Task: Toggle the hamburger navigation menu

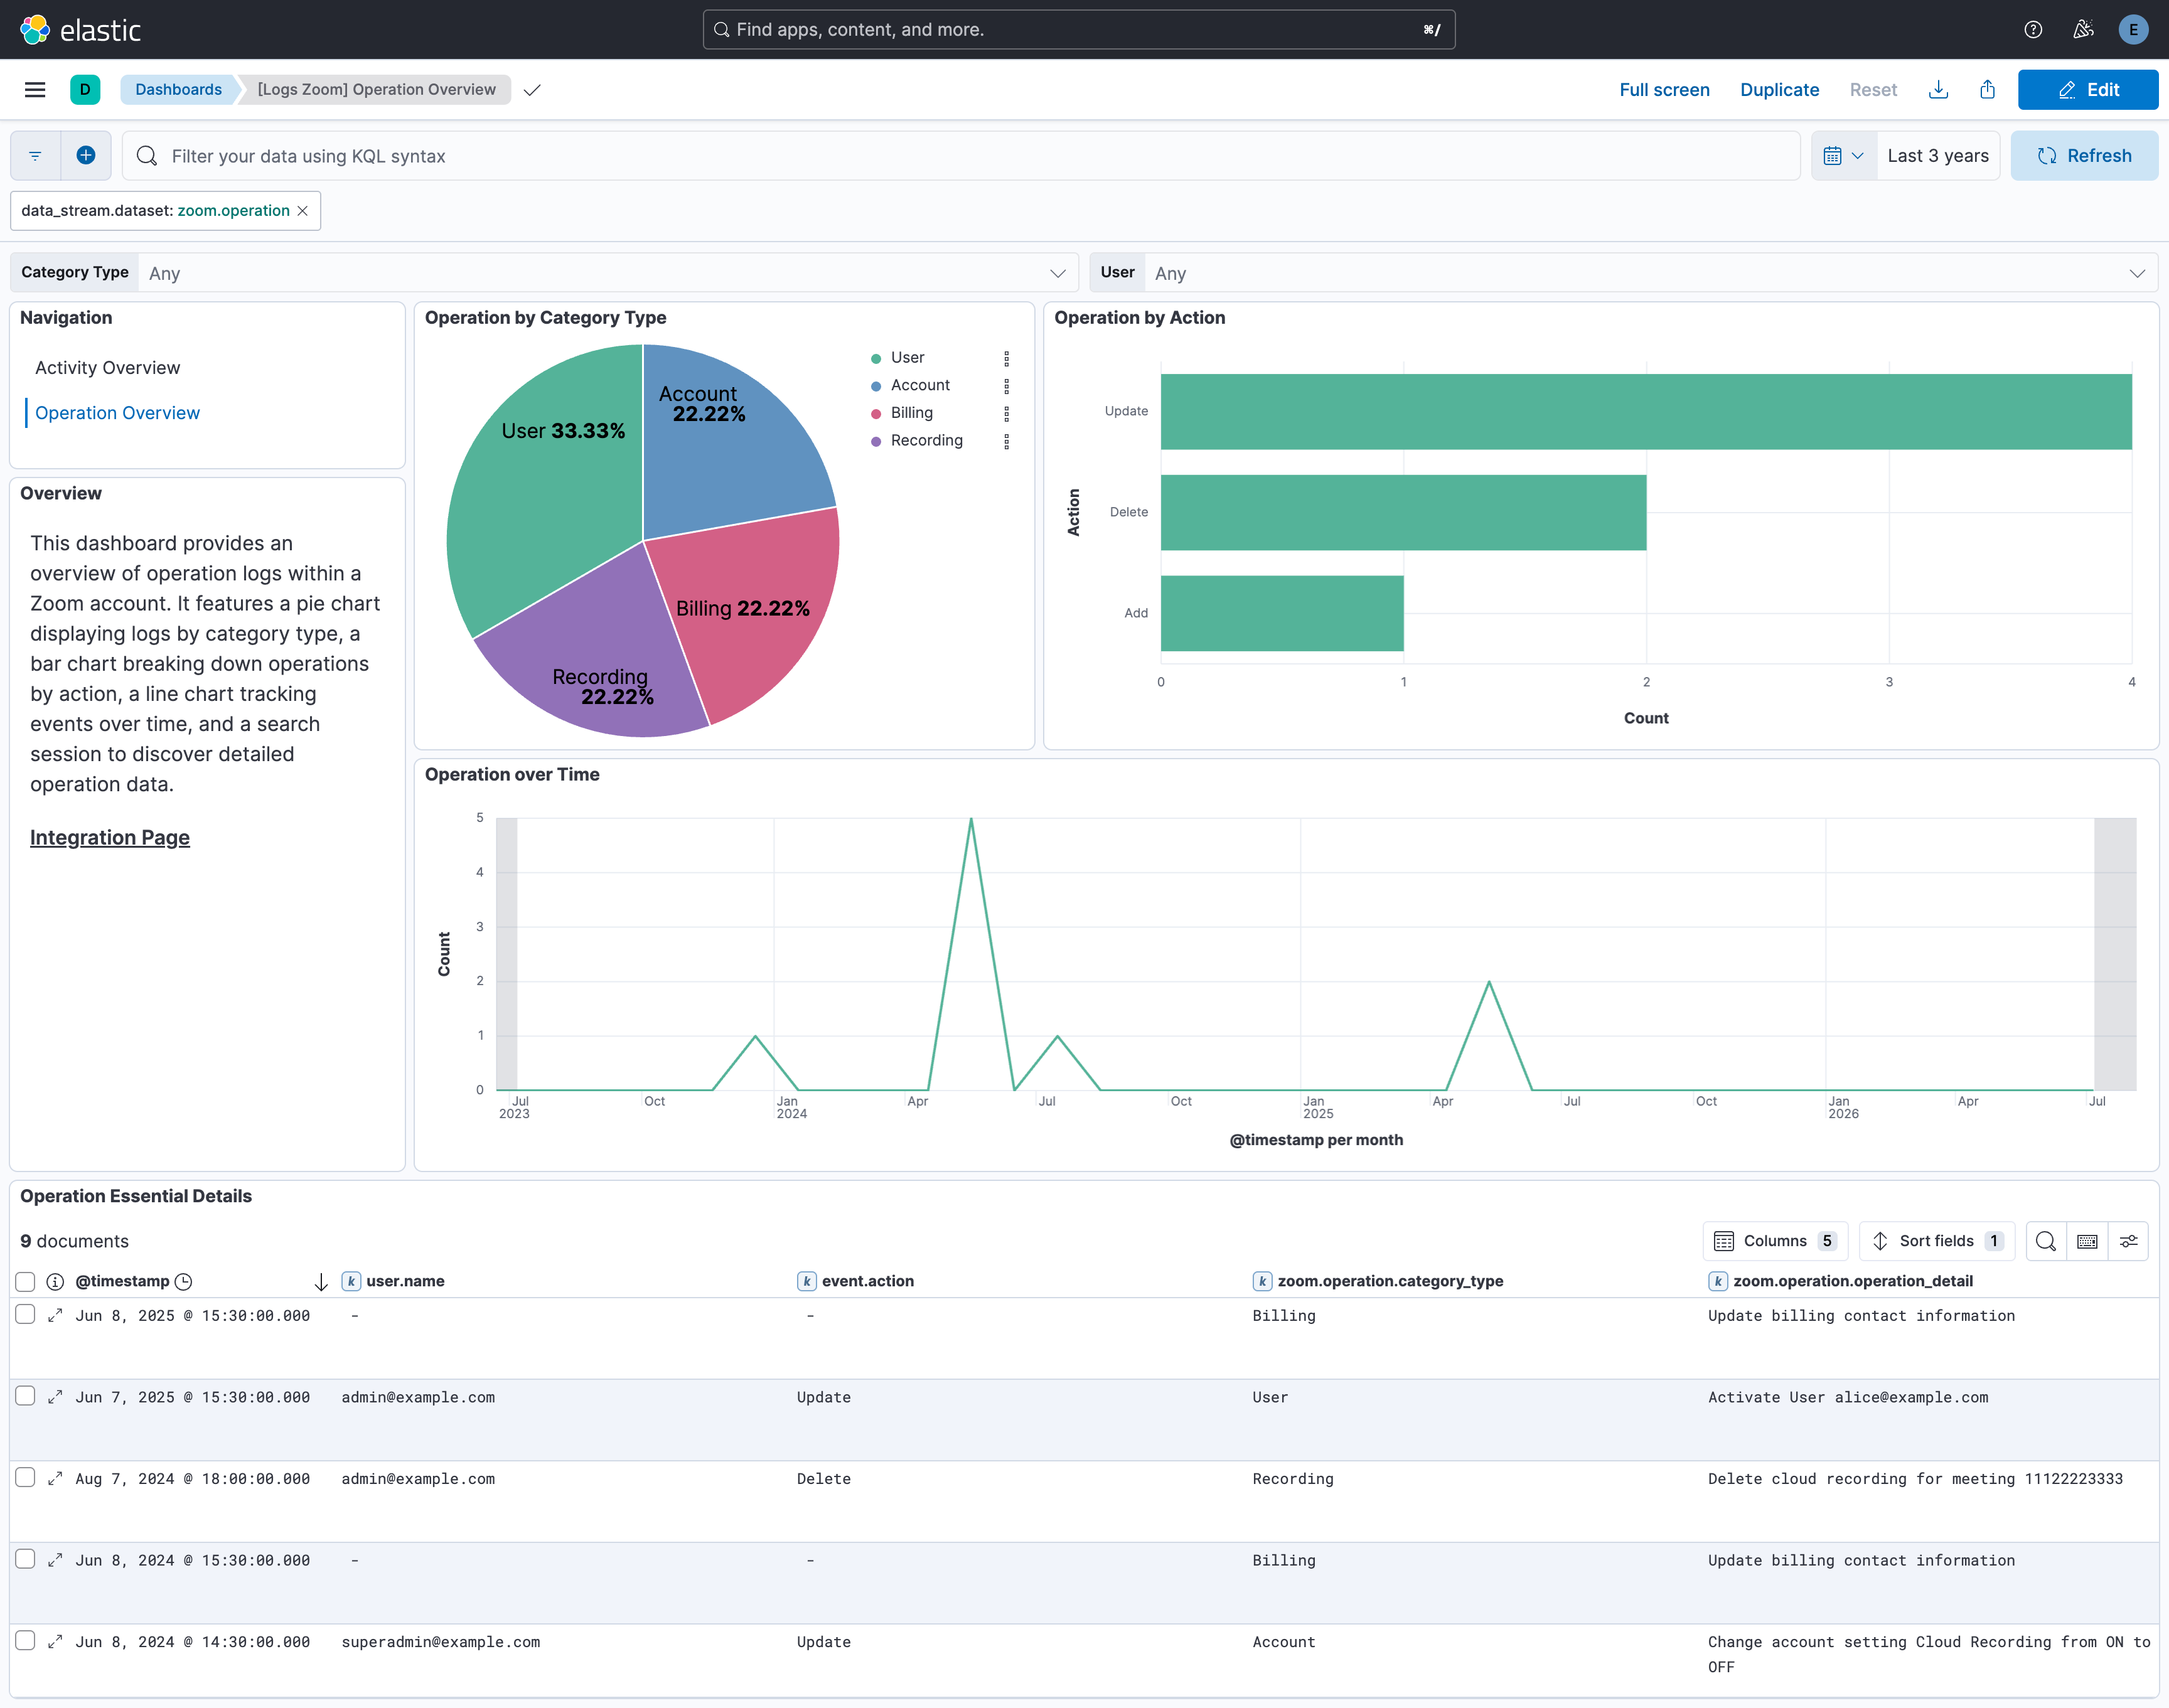Action: (x=35, y=90)
